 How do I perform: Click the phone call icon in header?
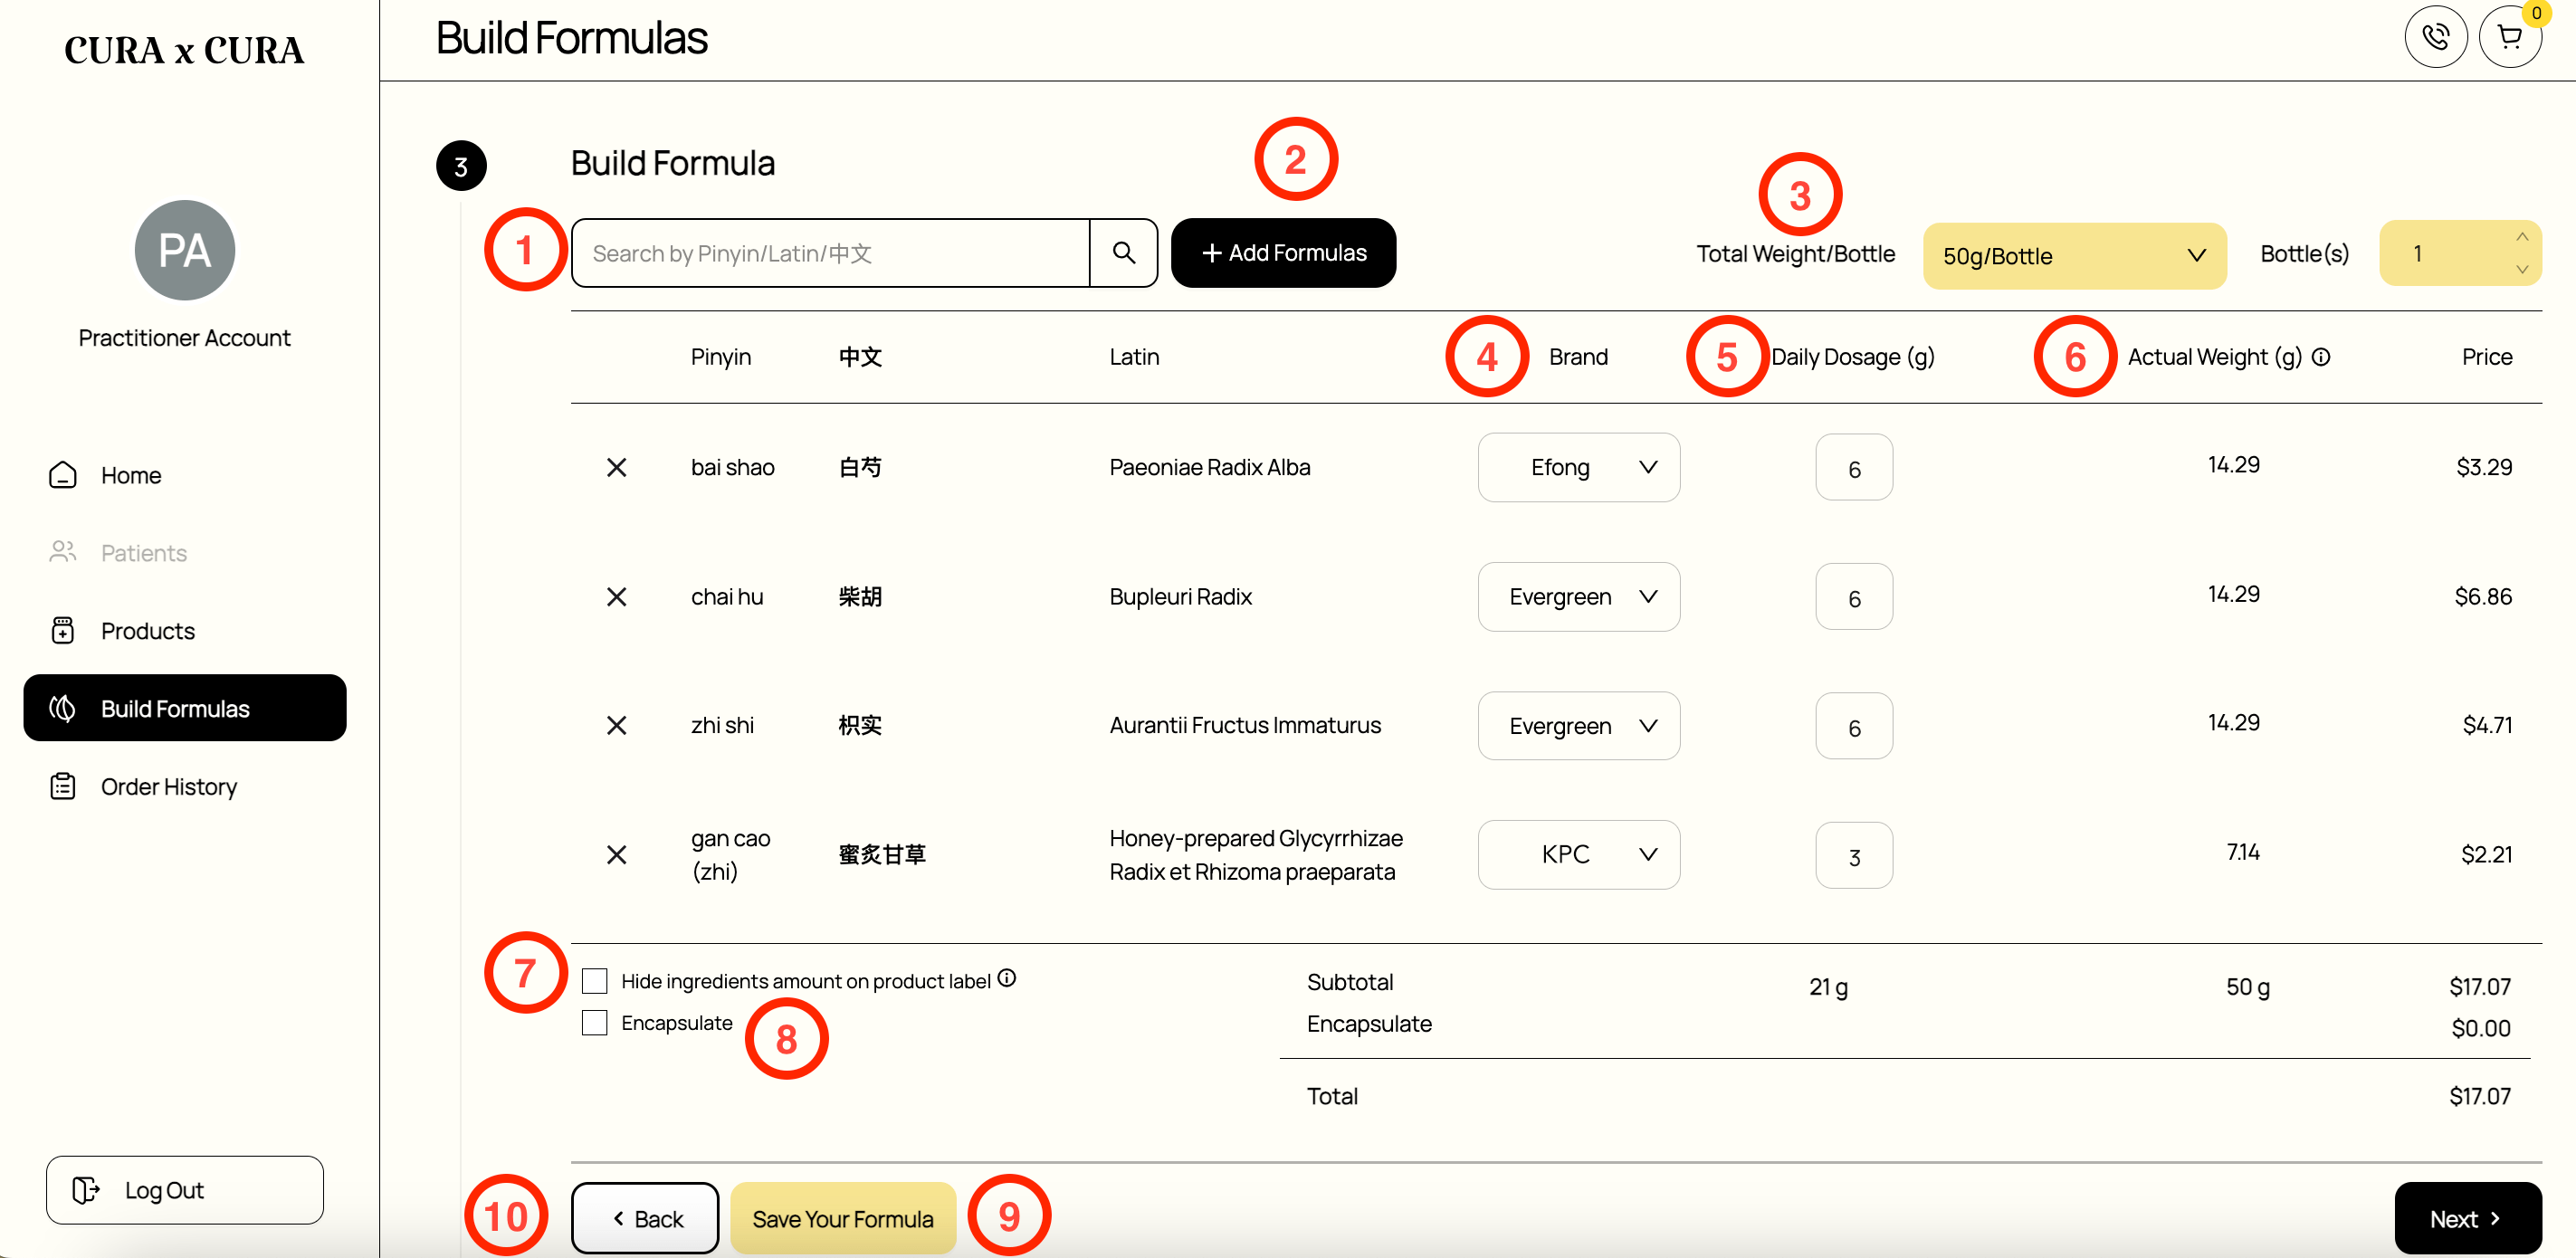(2435, 37)
